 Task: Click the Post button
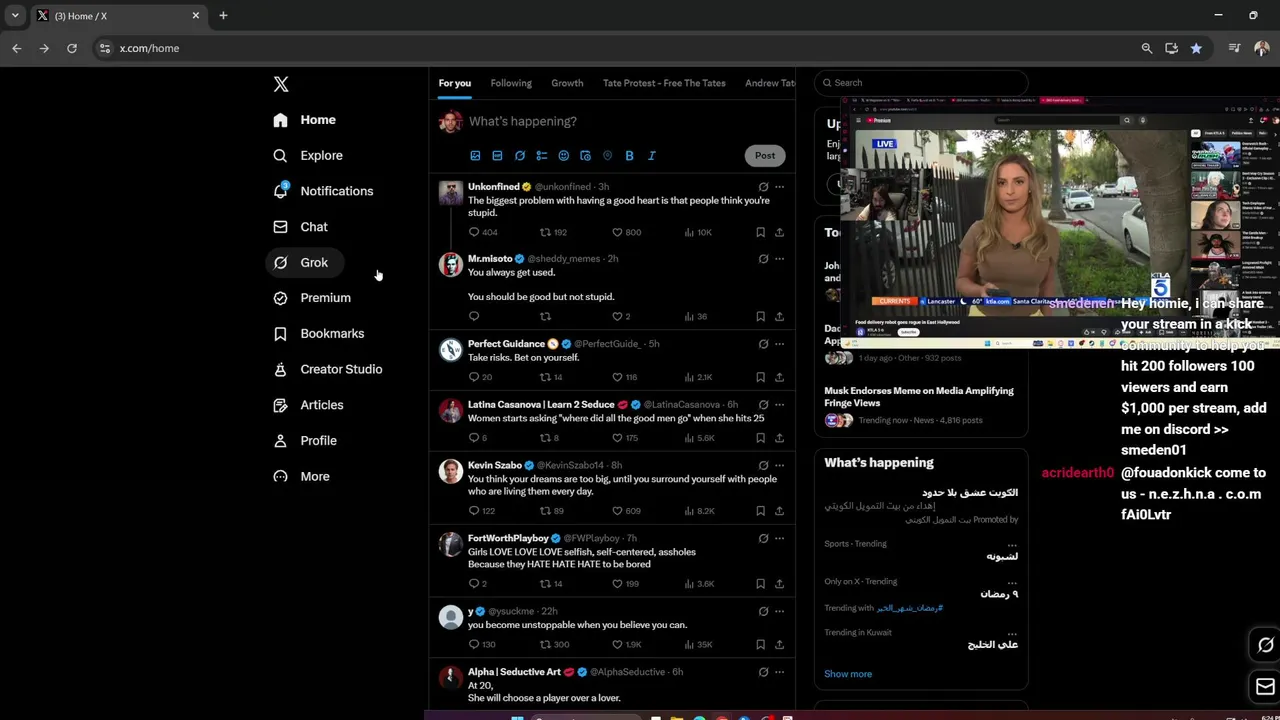pyautogui.click(x=765, y=155)
